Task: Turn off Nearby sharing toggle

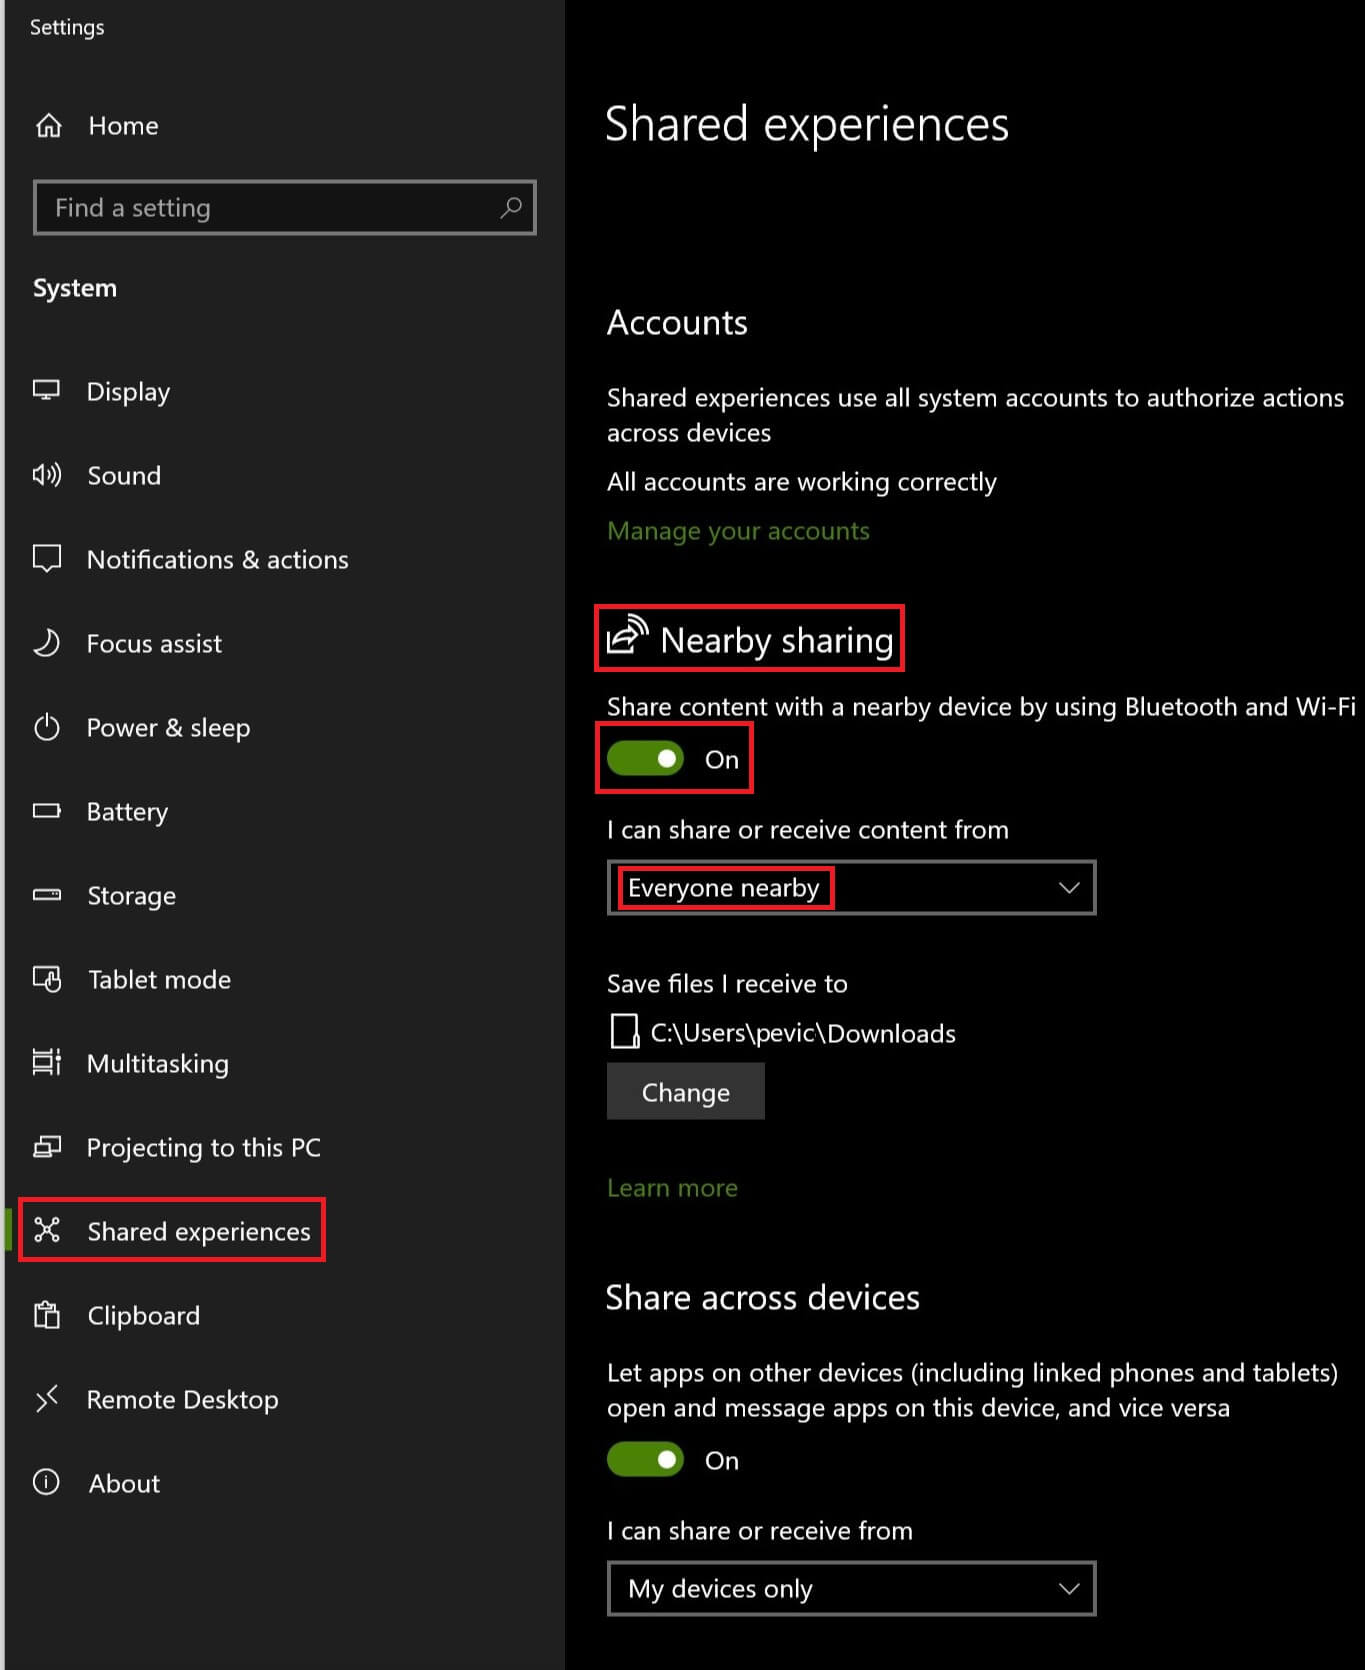Action: click(x=646, y=759)
